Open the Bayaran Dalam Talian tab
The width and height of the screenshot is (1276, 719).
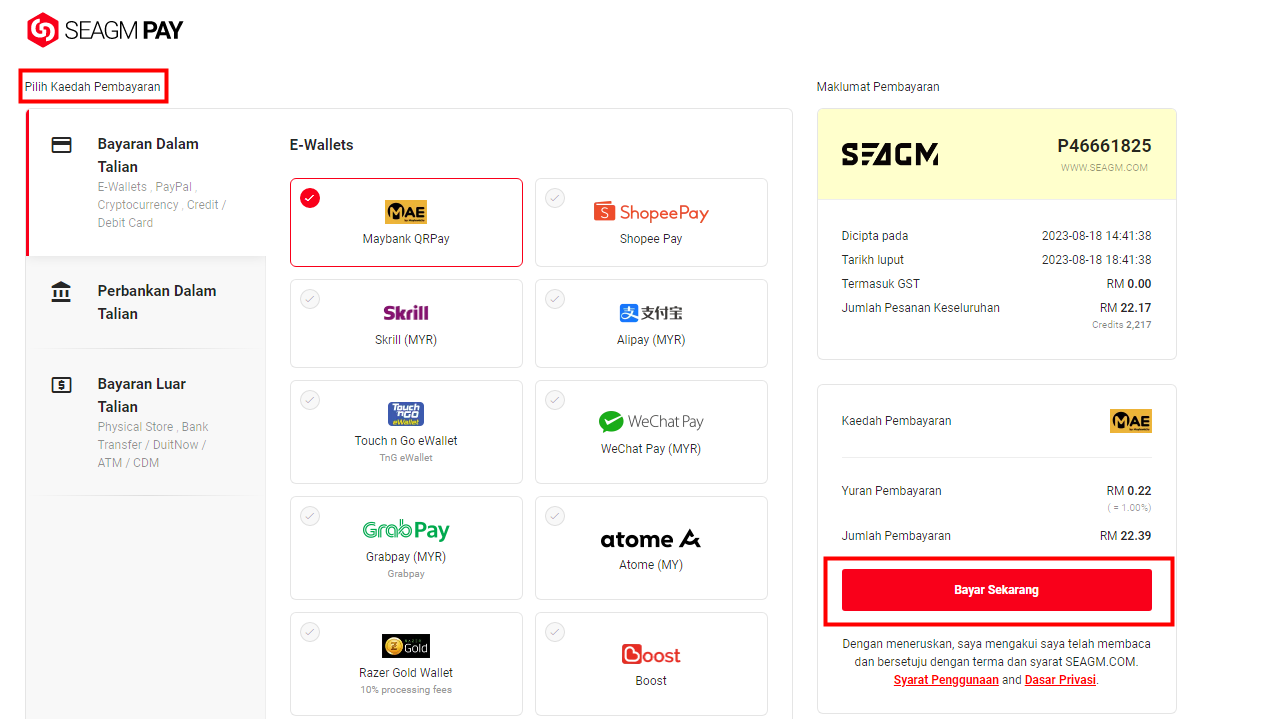pyautogui.click(x=147, y=182)
